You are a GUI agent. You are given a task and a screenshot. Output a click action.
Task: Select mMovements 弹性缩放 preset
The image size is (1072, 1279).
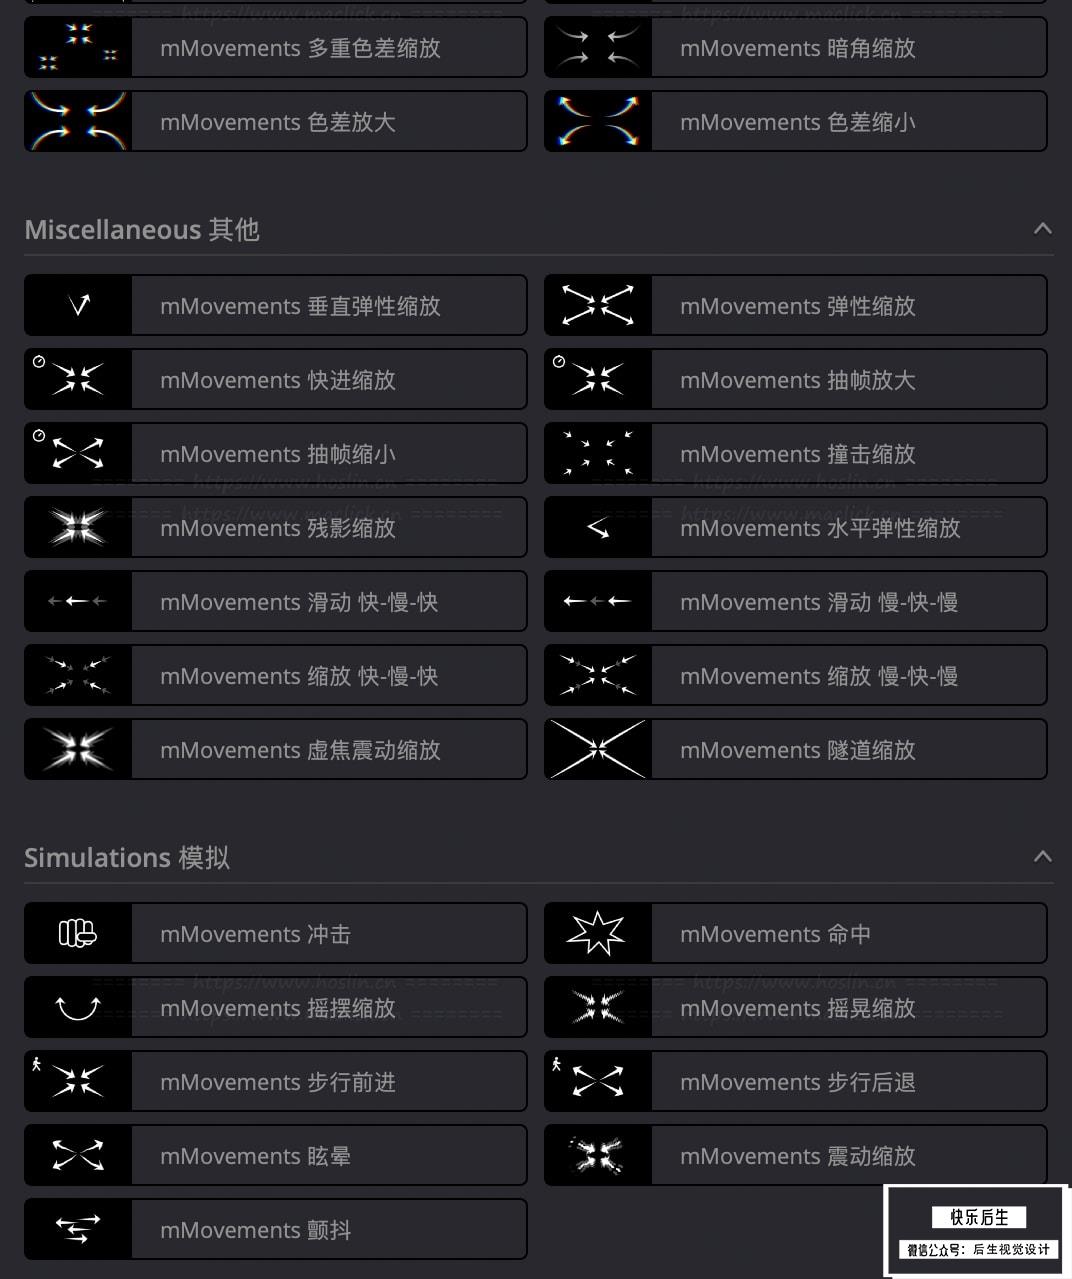(796, 306)
